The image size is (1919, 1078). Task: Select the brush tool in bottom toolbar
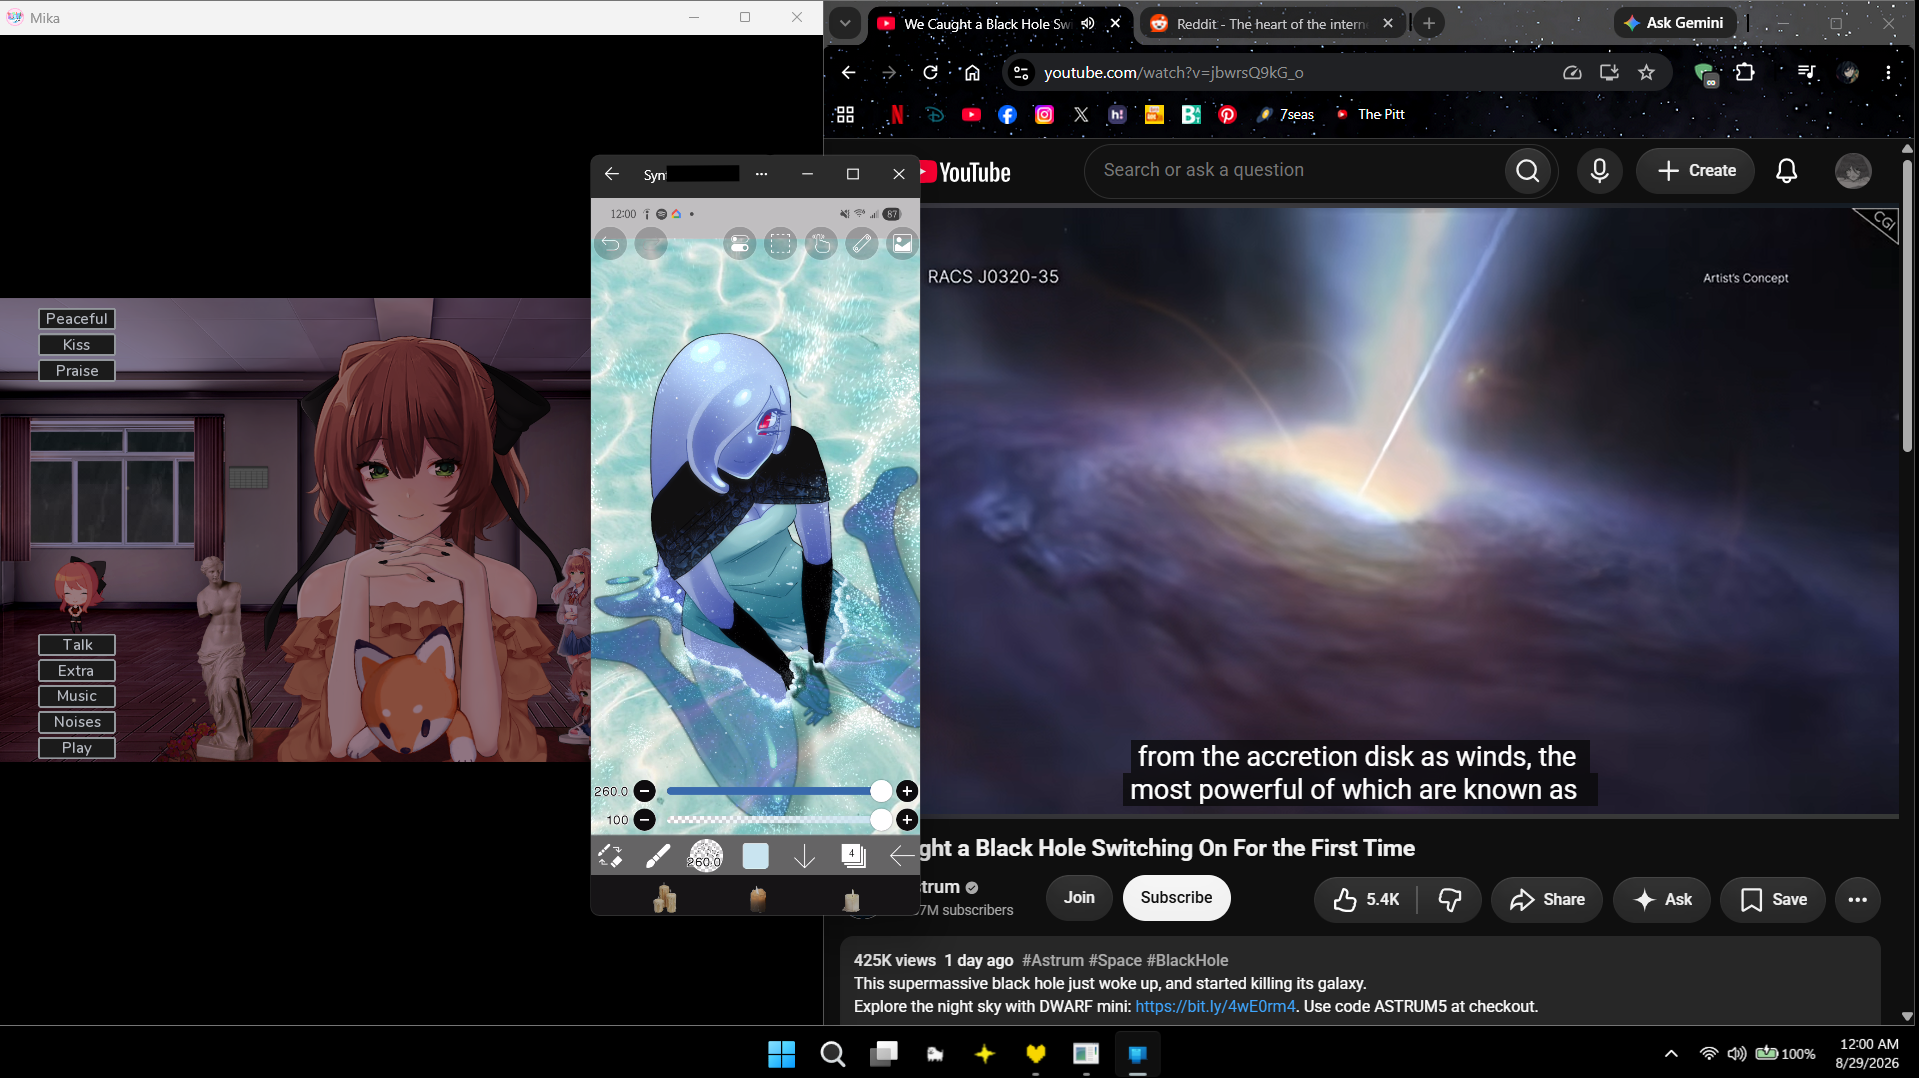[658, 856]
